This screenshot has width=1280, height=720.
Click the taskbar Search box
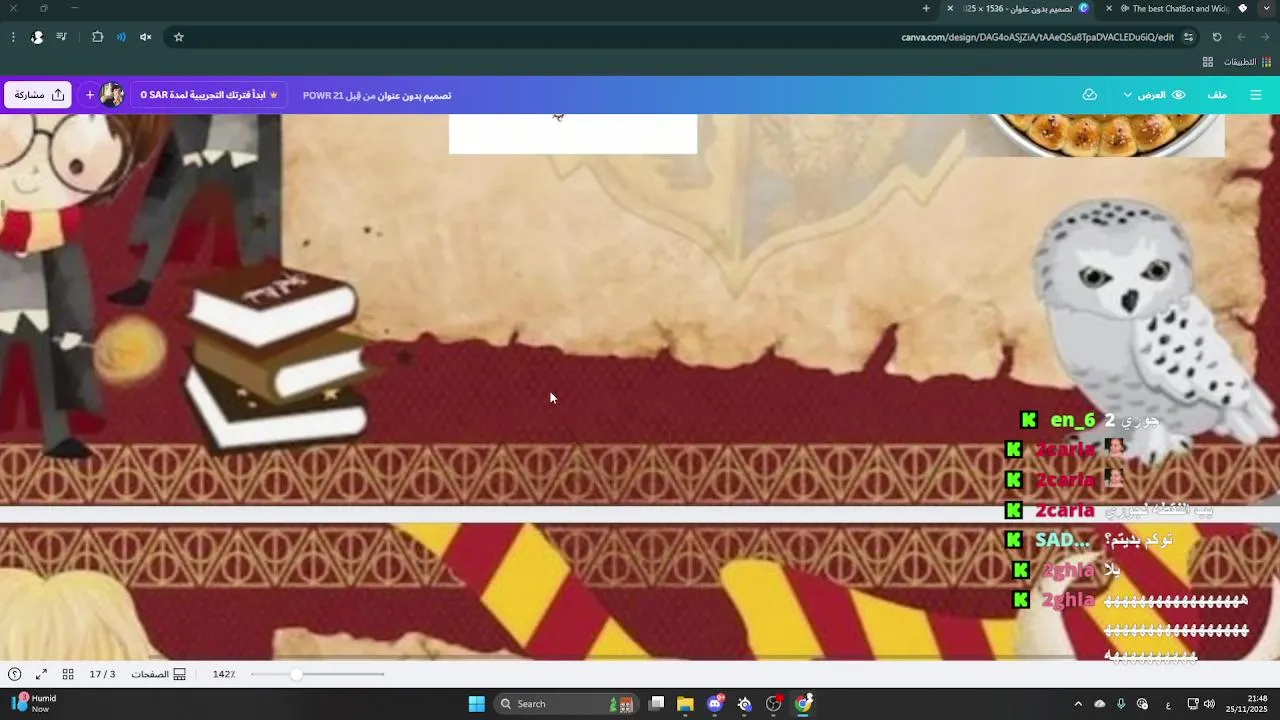tap(567, 704)
